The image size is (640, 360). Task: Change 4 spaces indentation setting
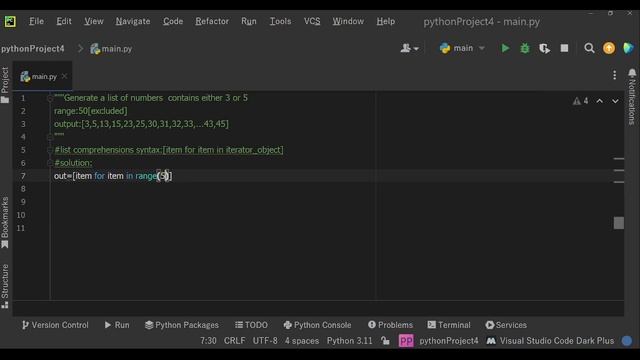[302, 341]
